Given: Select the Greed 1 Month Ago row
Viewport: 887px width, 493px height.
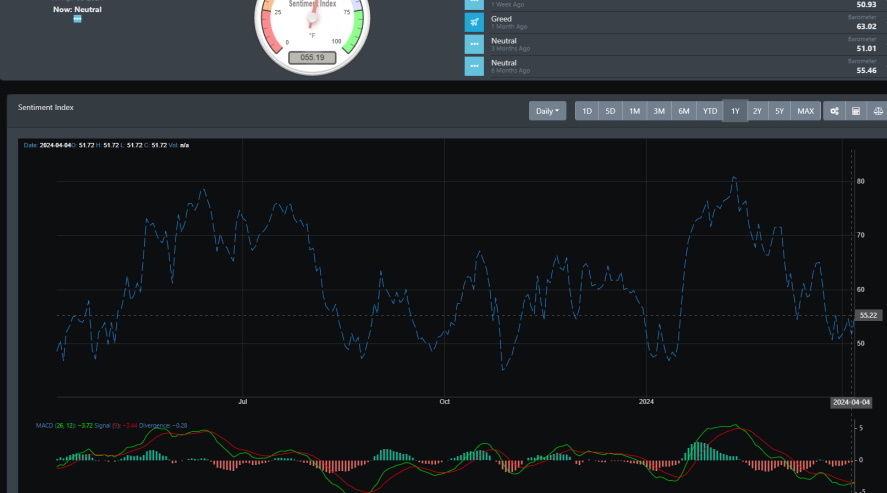Looking at the screenshot, I should coord(675,22).
